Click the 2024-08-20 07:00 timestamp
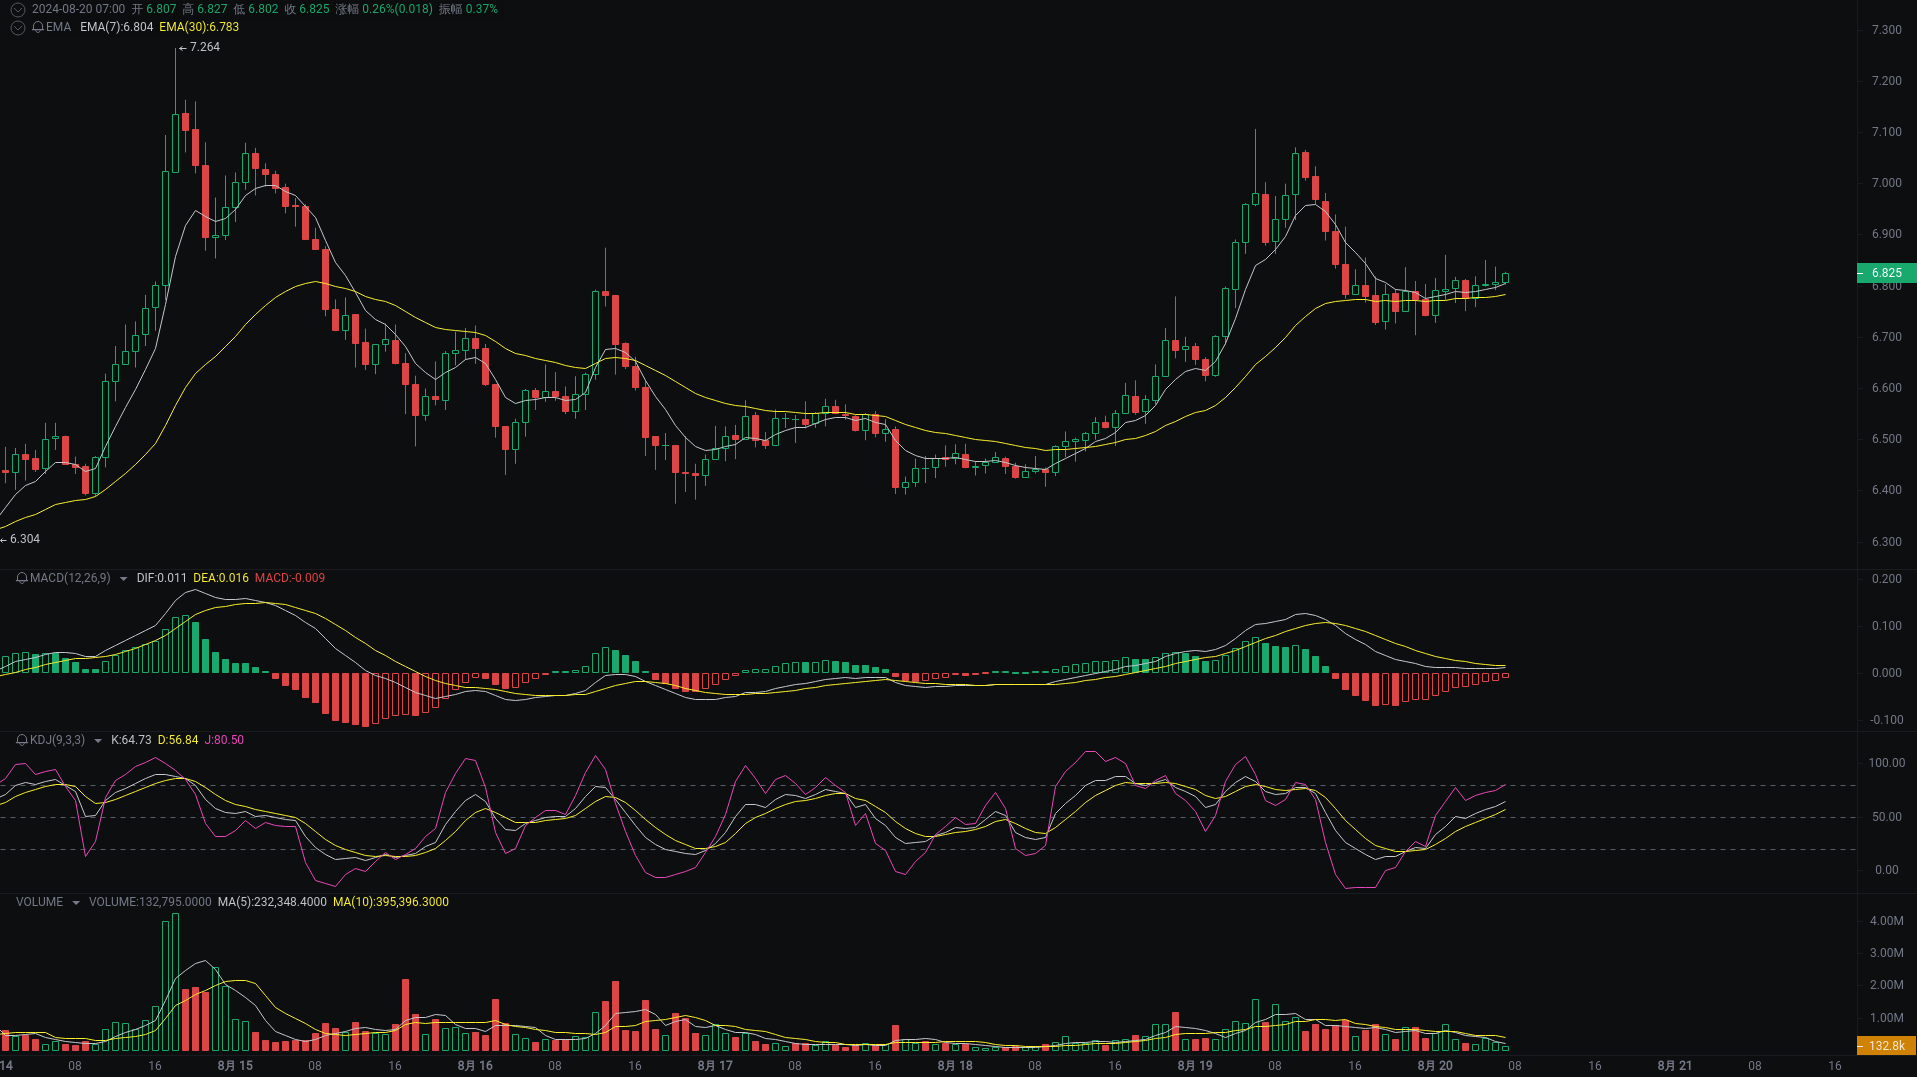1917x1077 pixels. click(x=78, y=9)
